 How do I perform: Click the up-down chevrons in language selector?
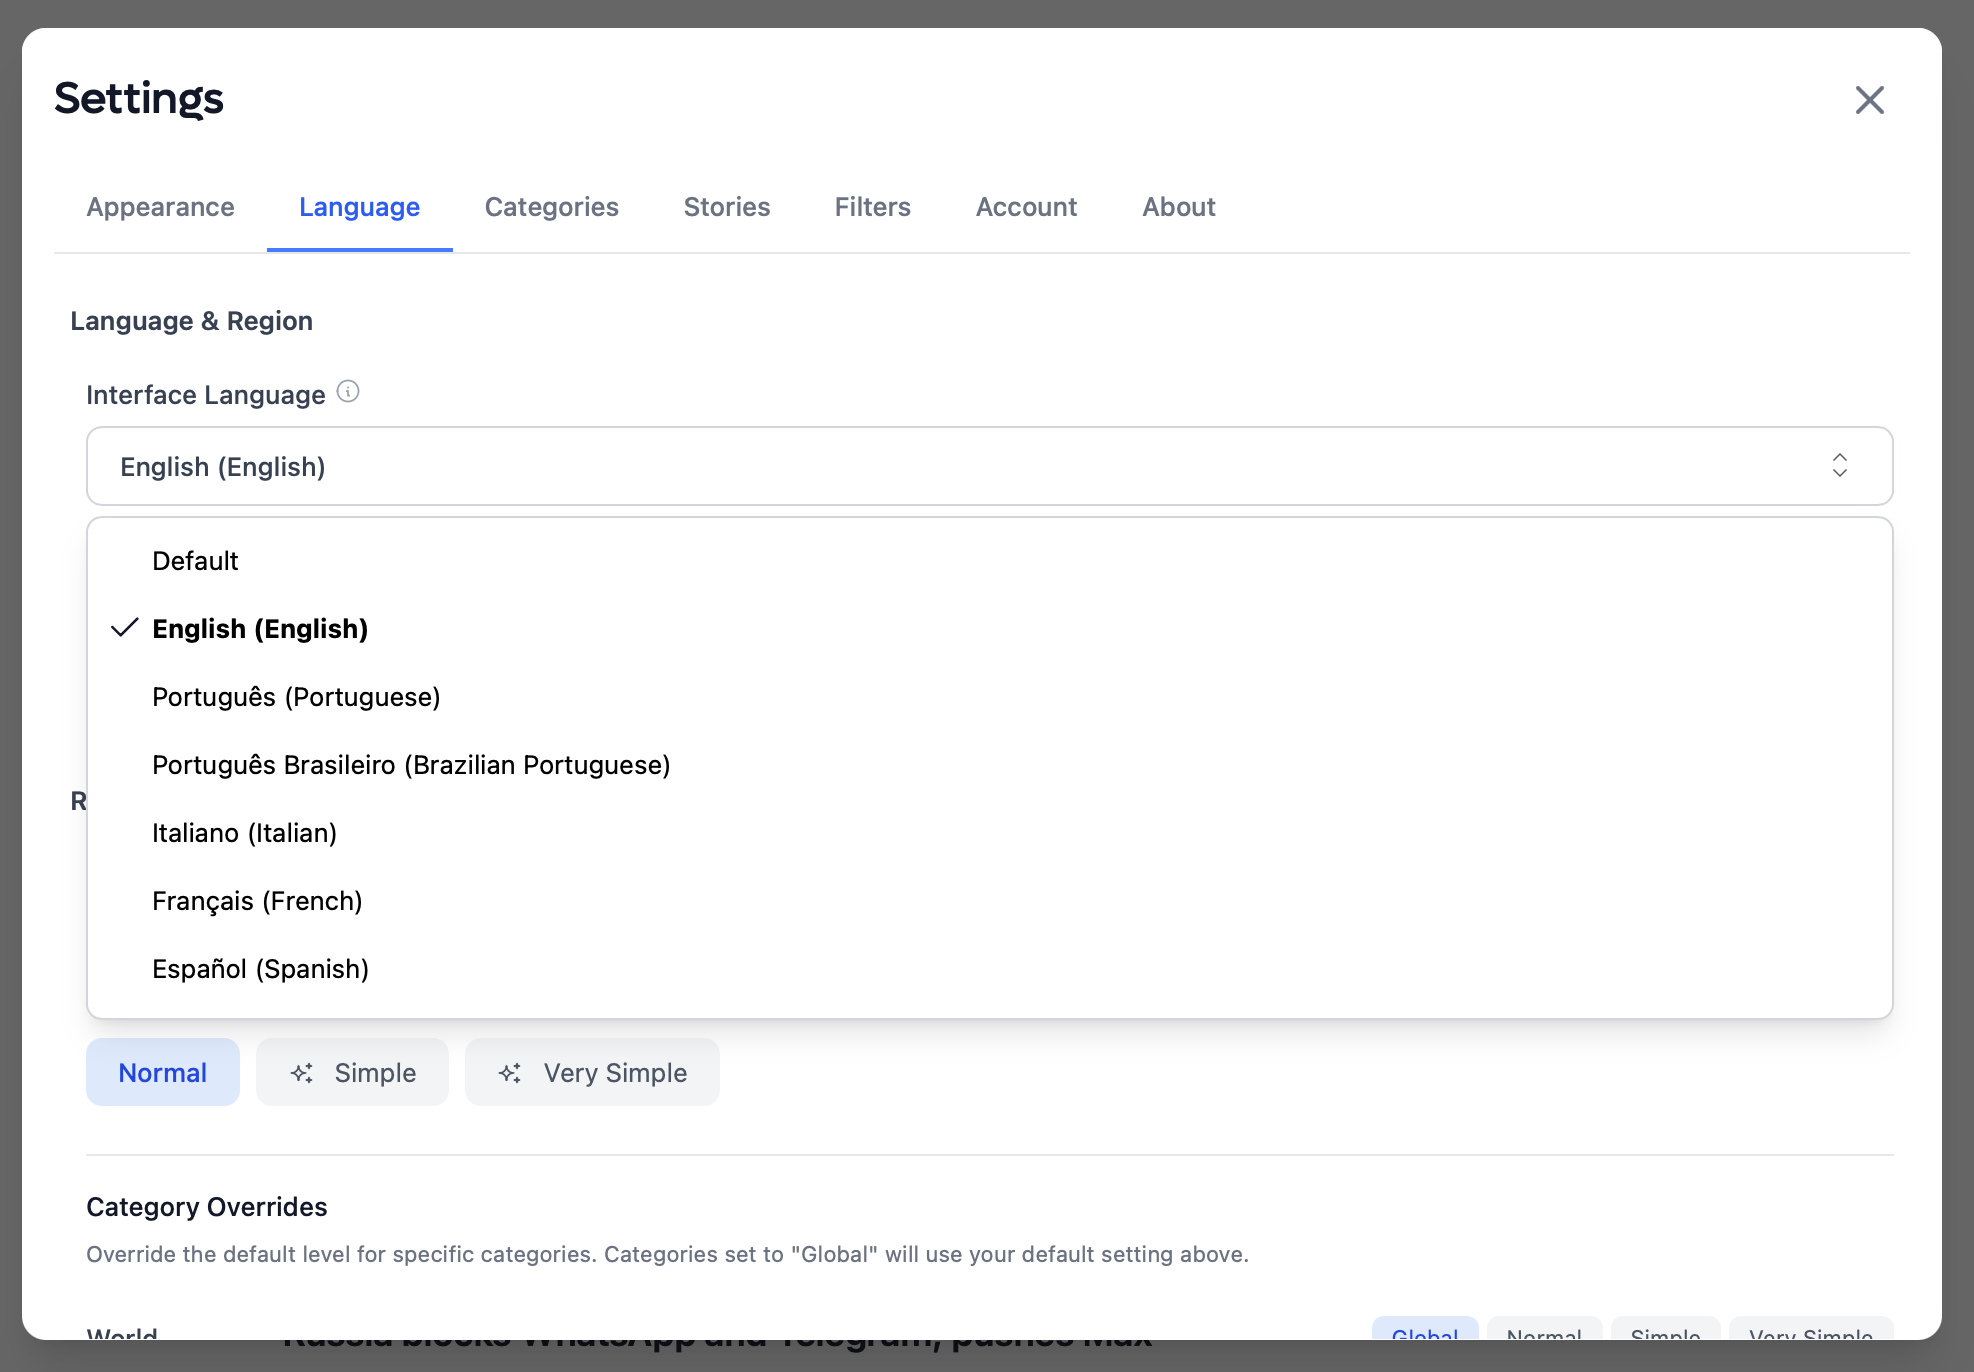click(1839, 466)
